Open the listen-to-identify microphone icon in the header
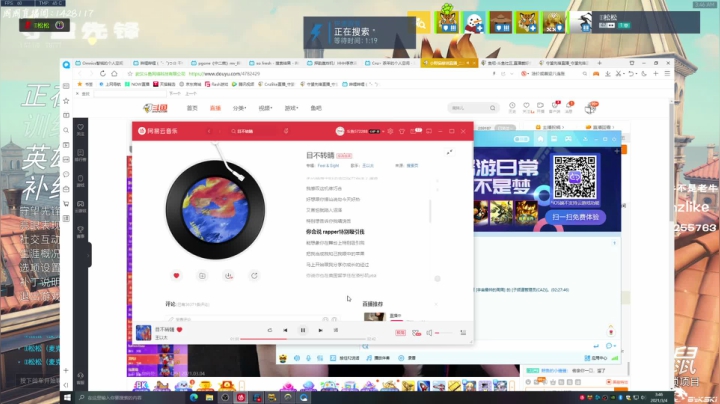The height and width of the screenshot is (404, 720). (x=286, y=131)
